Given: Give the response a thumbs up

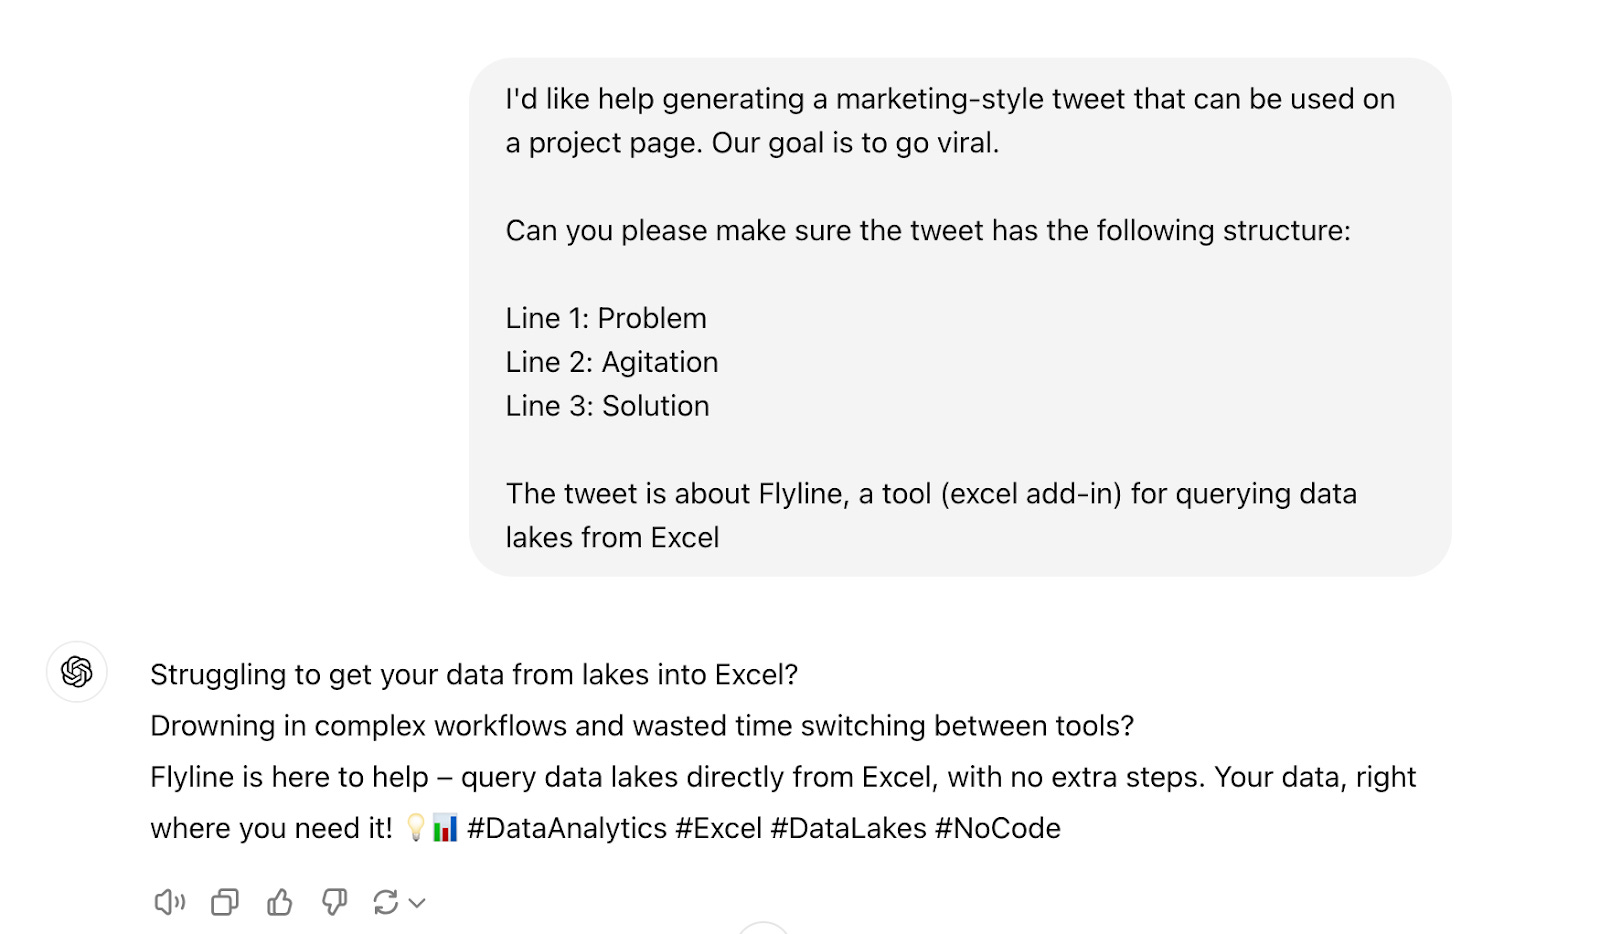Looking at the screenshot, I should pyautogui.click(x=280, y=903).
